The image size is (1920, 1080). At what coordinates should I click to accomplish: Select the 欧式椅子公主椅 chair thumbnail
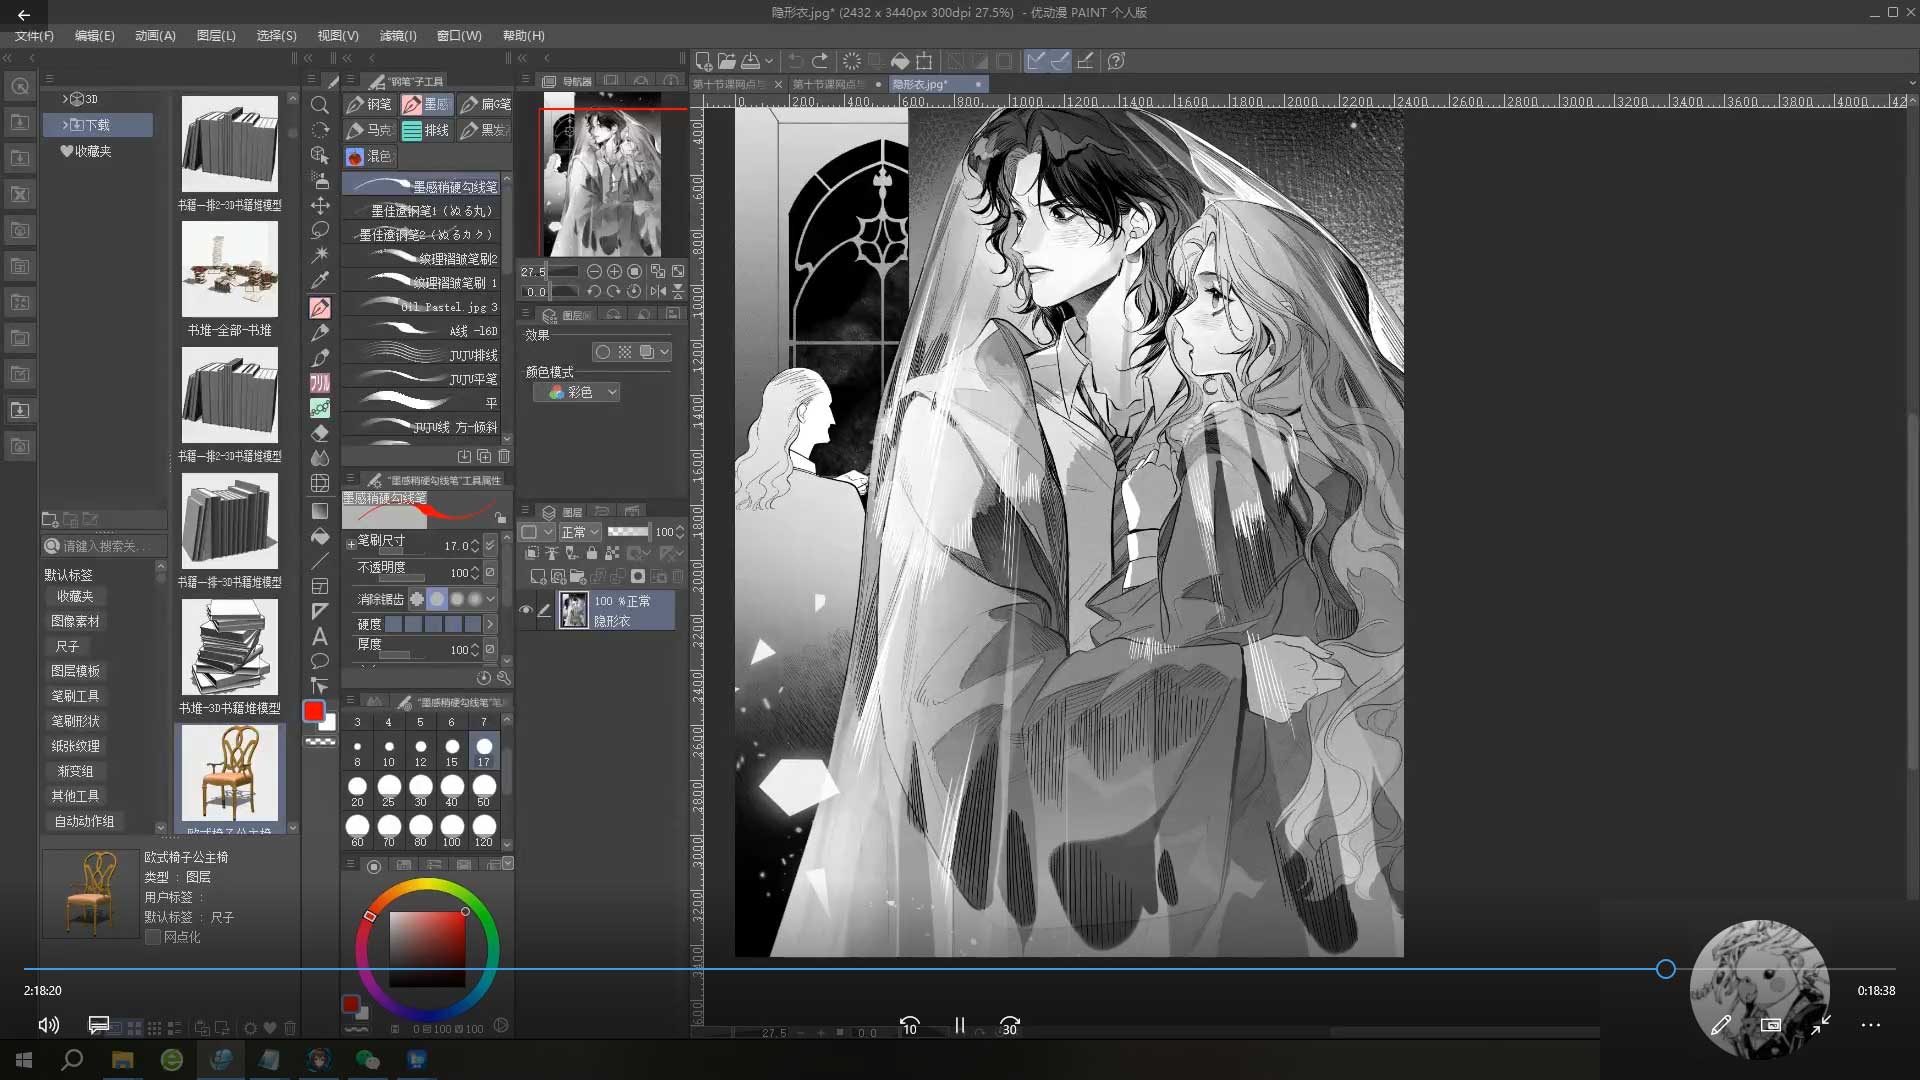(230, 774)
